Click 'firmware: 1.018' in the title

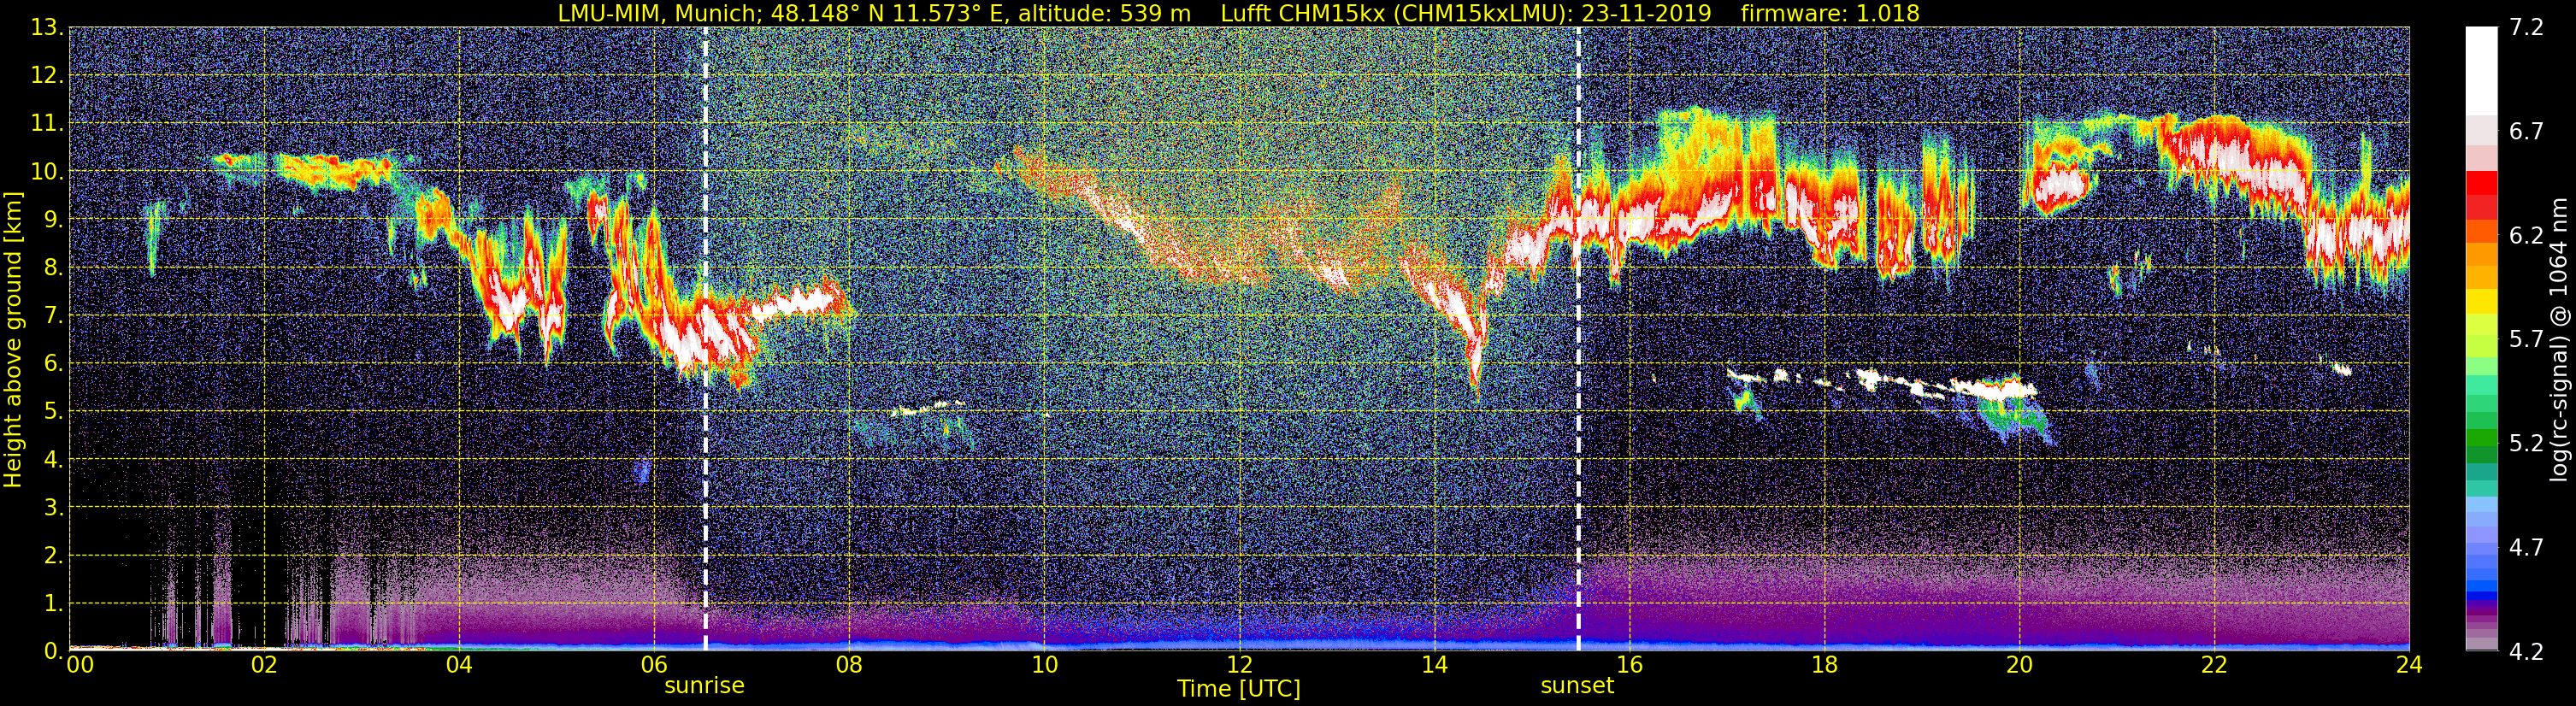coord(1830,13)
